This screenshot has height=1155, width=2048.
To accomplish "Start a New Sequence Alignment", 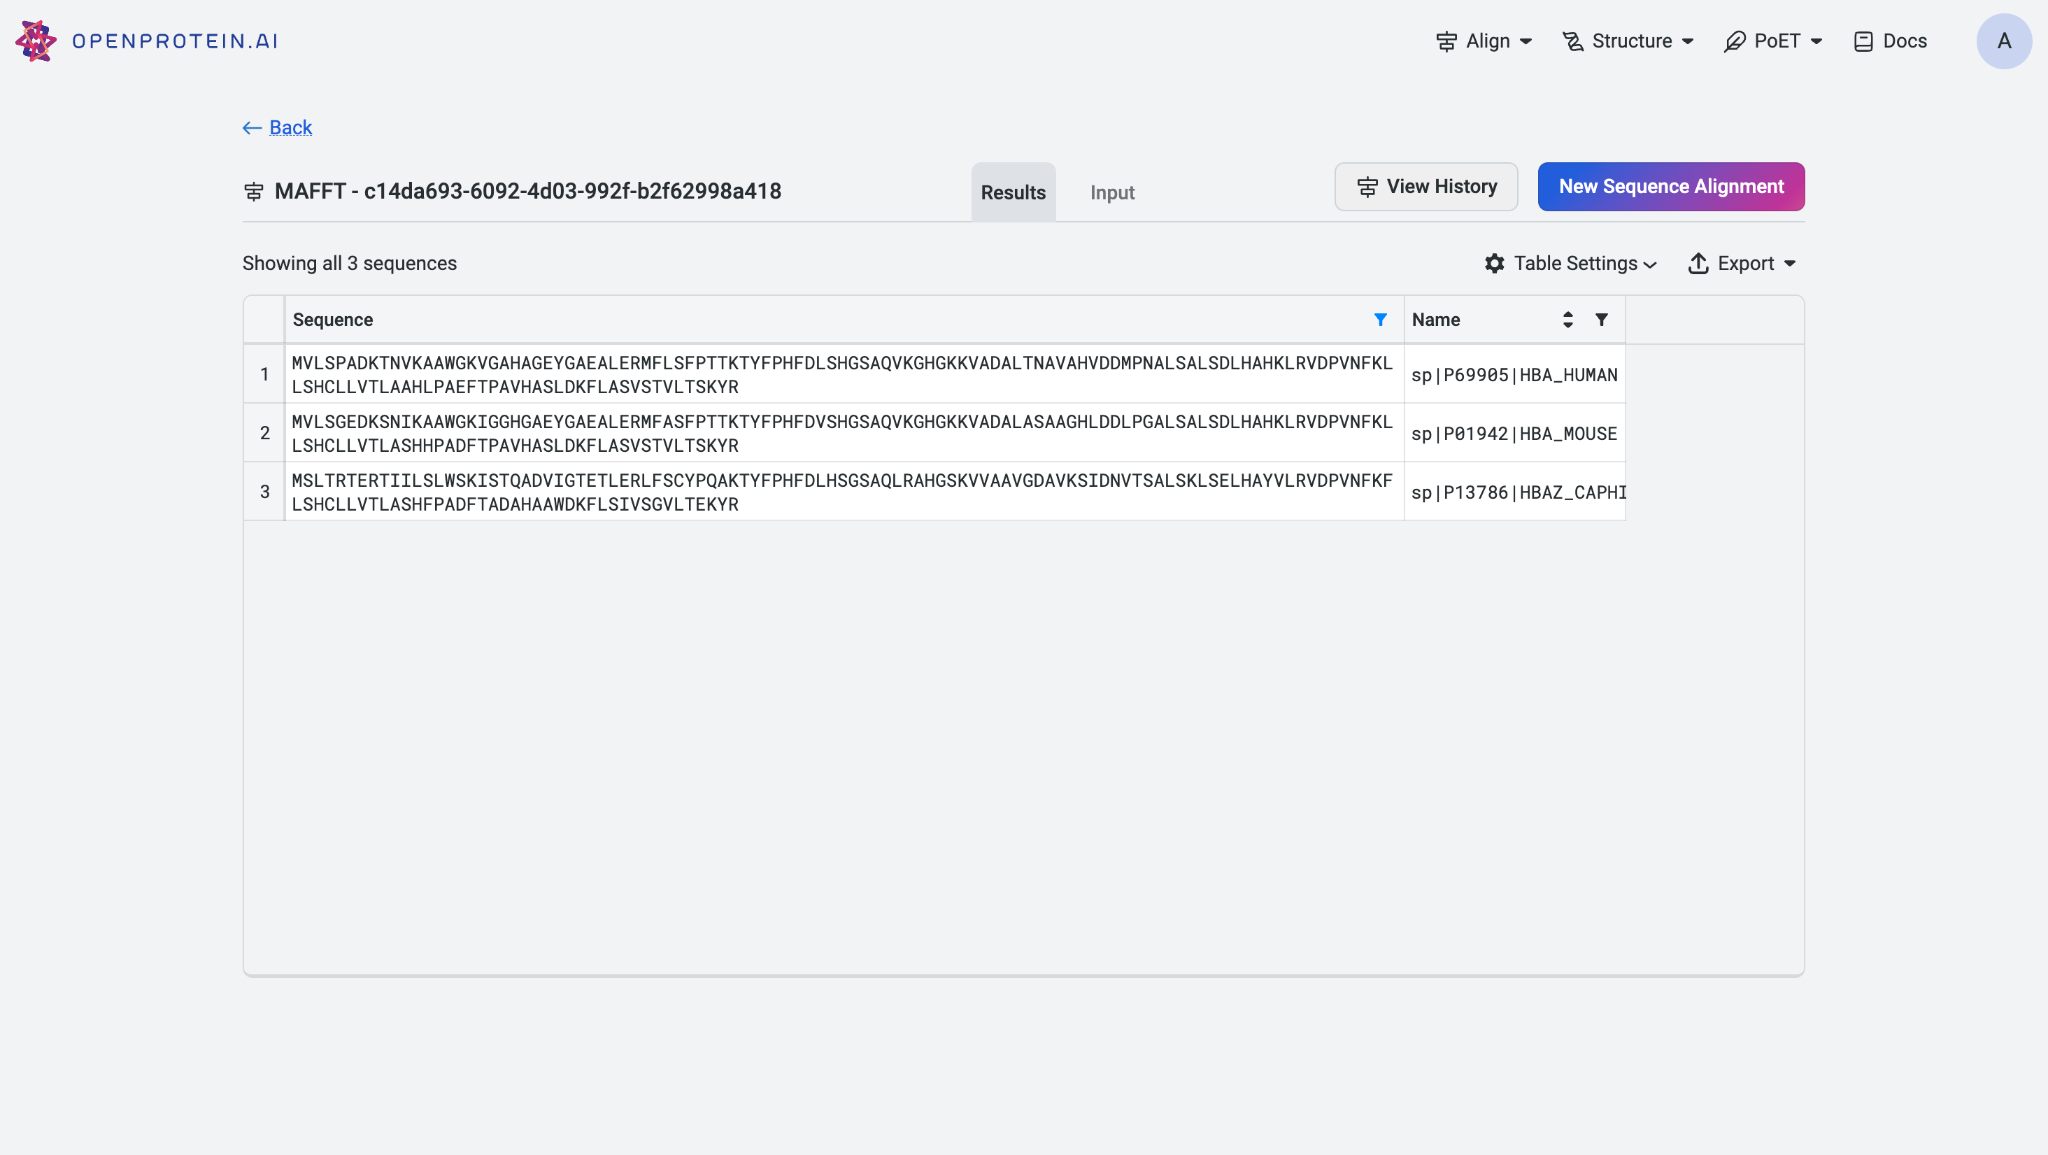I will 1671,187.
